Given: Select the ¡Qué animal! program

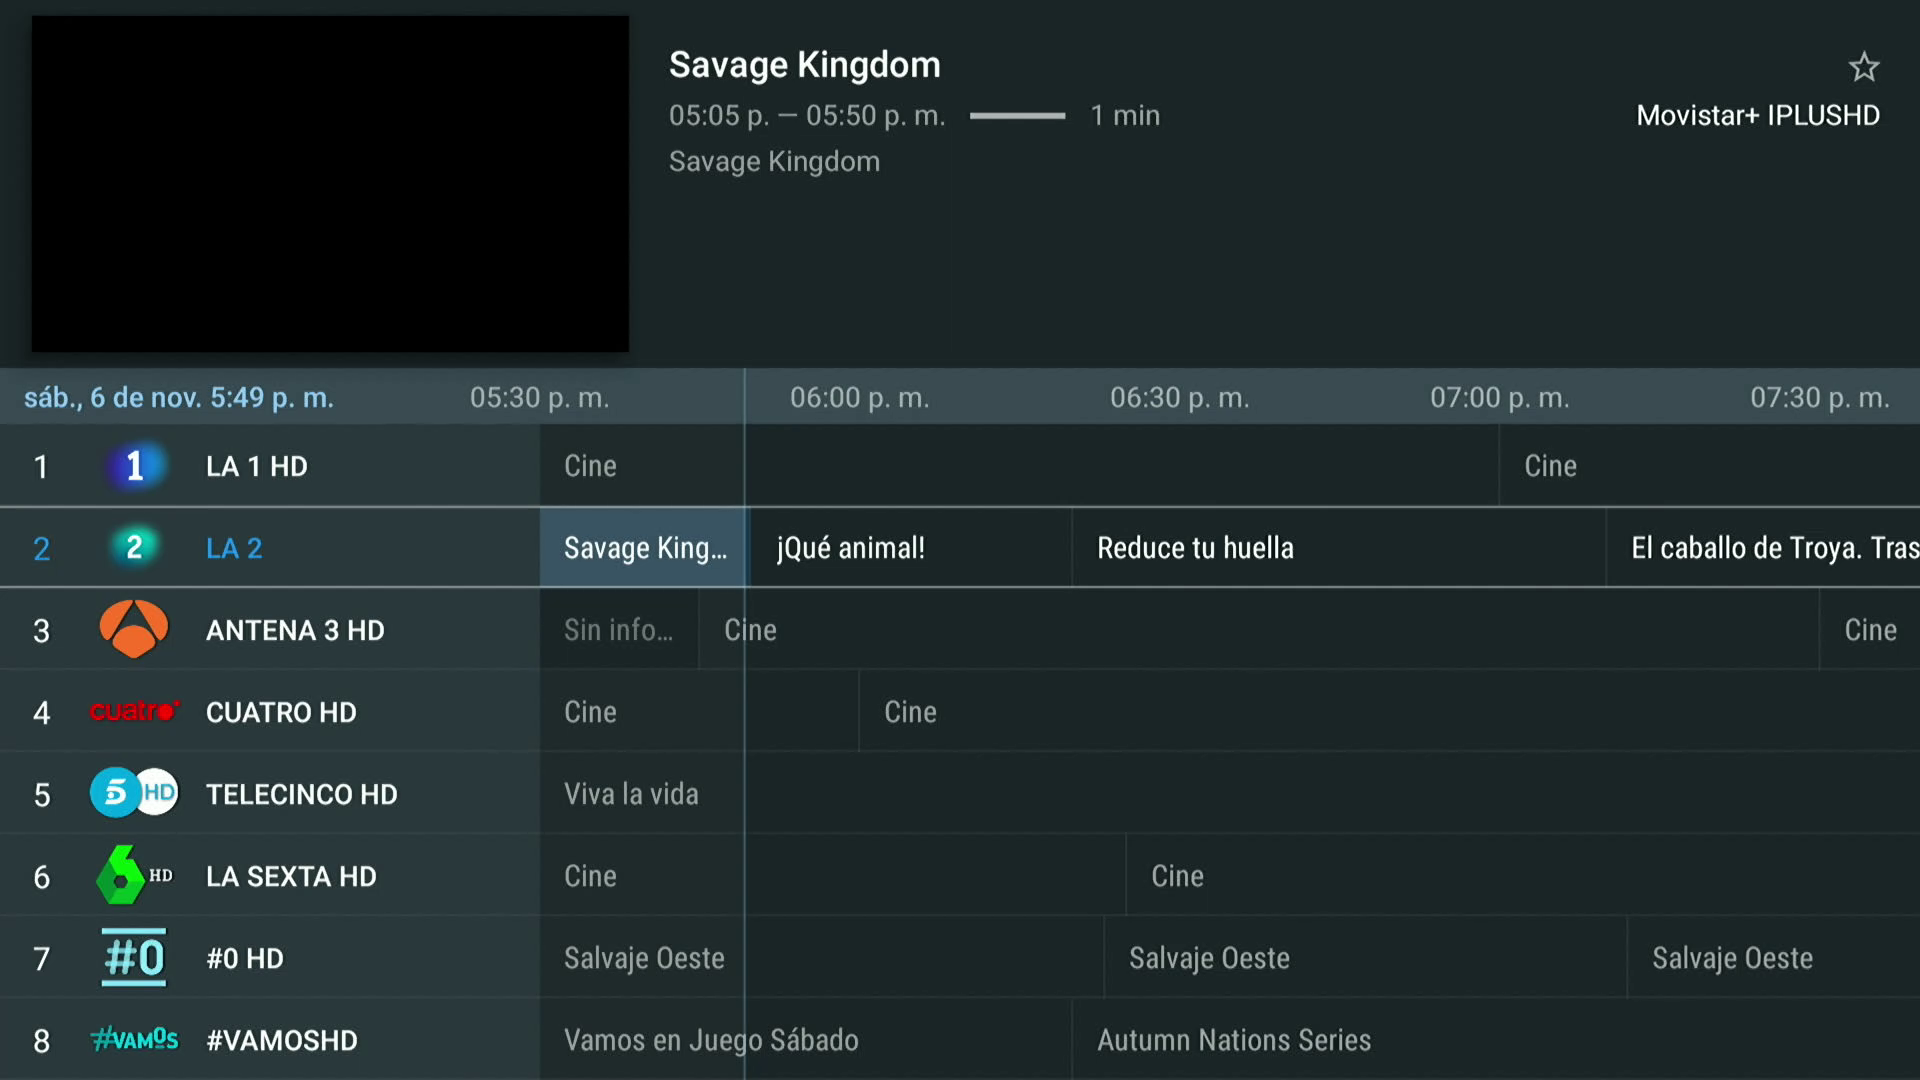Looking at the screenshot, I should click(910, 548).
